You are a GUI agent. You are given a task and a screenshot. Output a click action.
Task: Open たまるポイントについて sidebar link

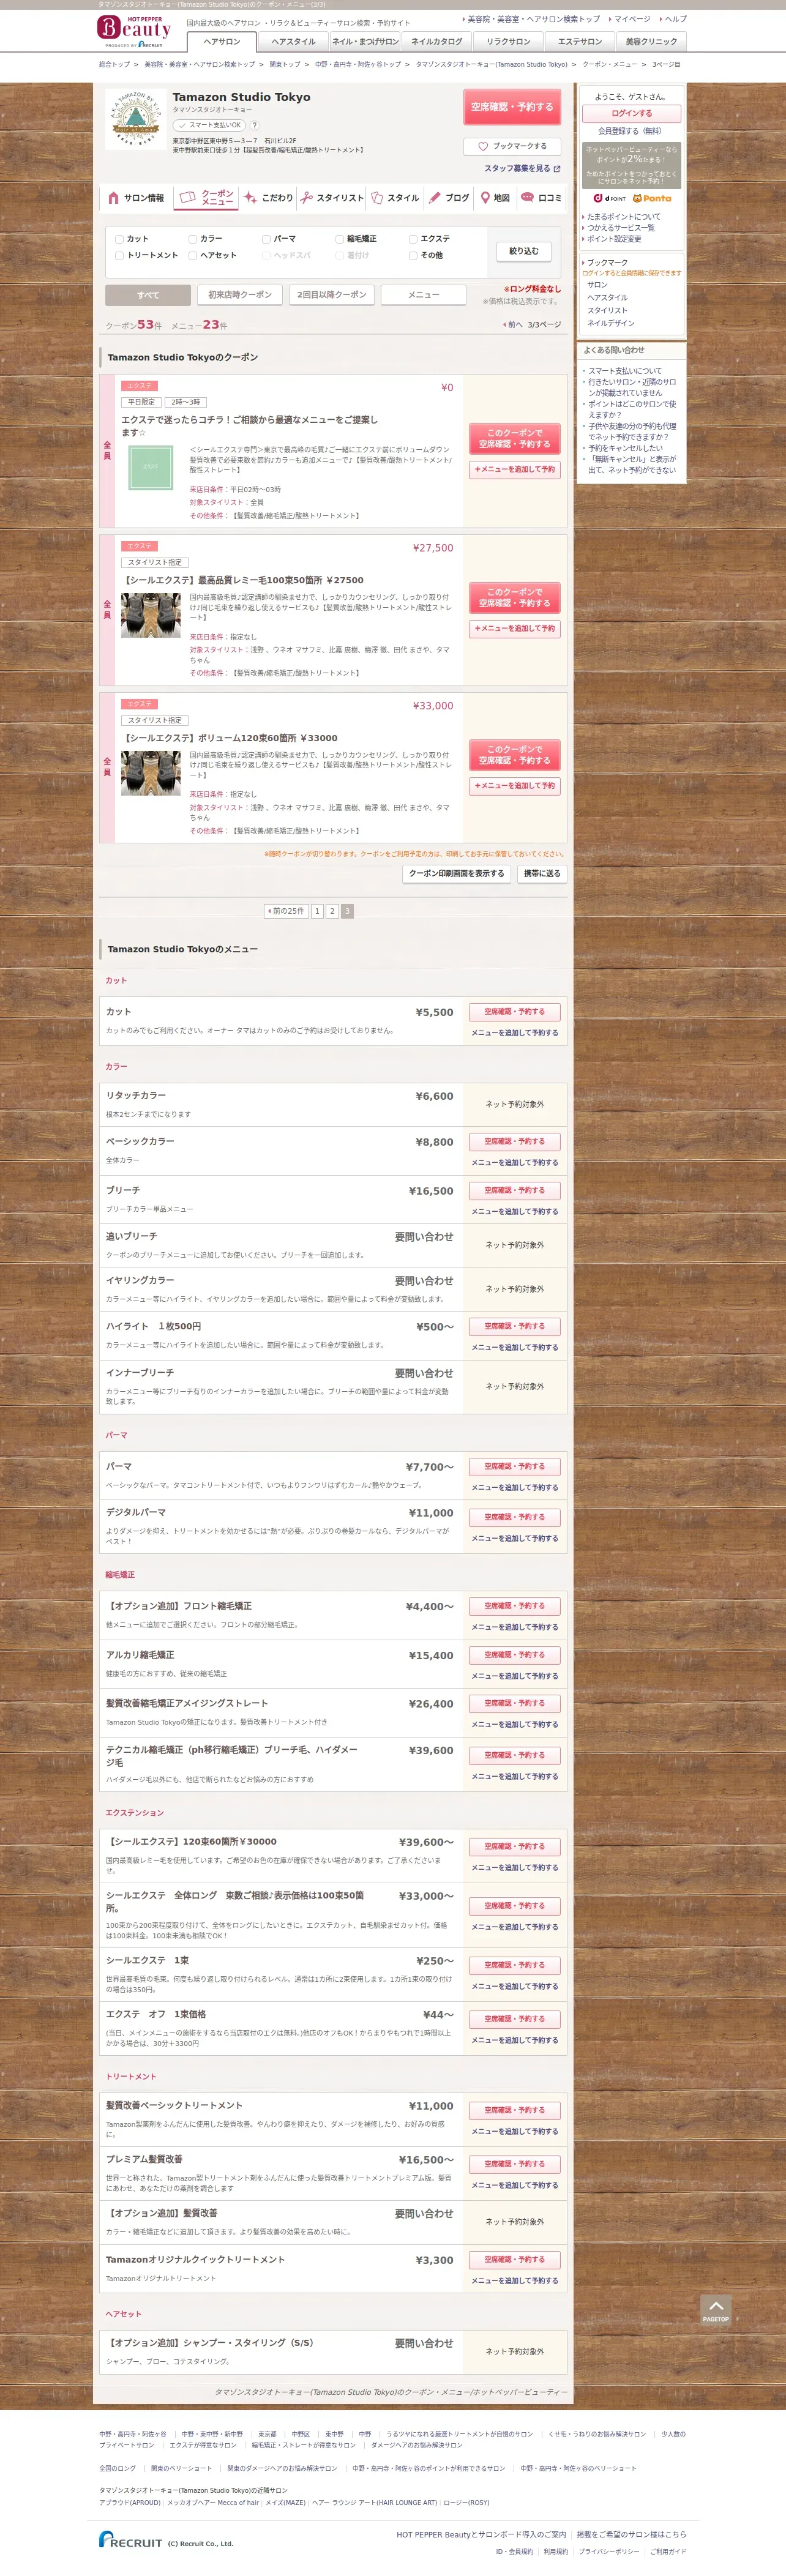click(x=623, y=217)
